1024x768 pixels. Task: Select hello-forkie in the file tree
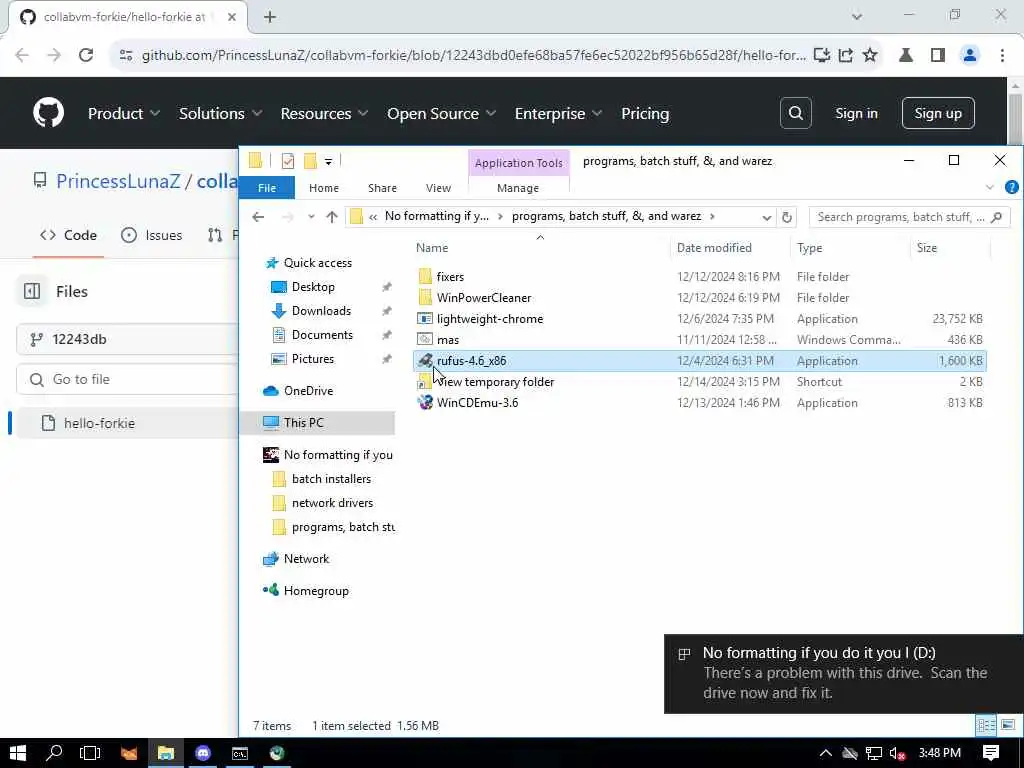click(128, 423)
